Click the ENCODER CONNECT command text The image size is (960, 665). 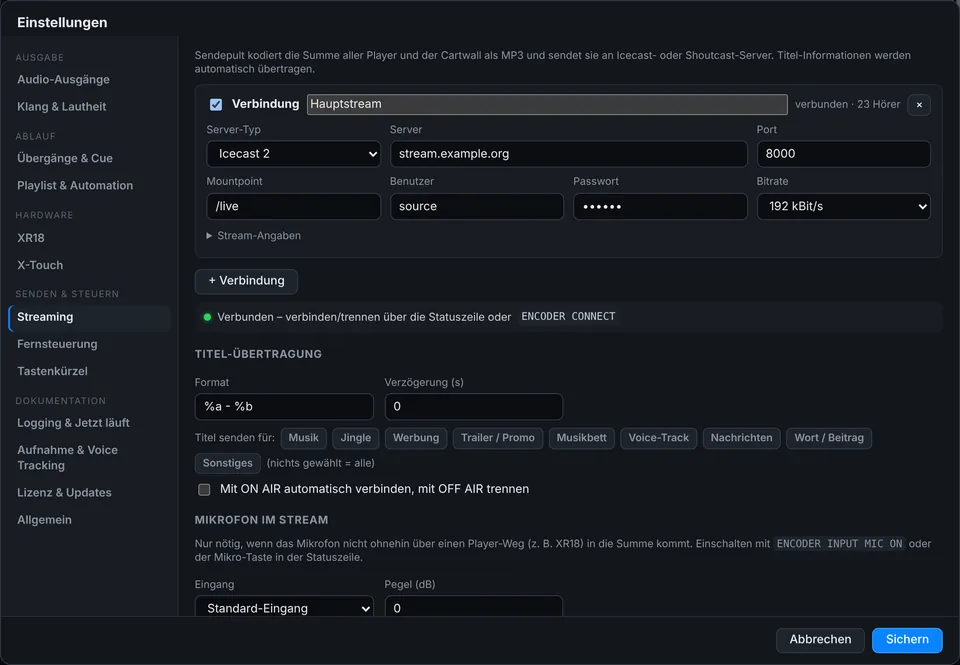click(x=568, y=317)
